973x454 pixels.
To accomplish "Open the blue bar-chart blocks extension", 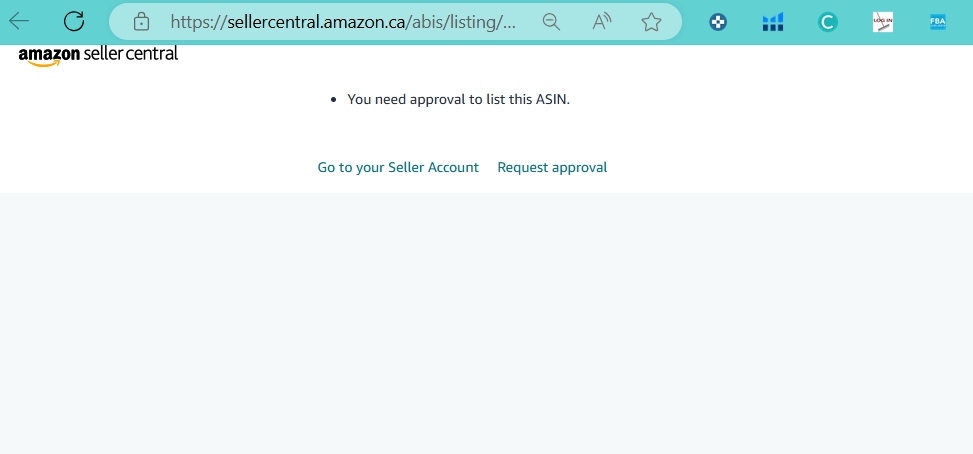I will (x=773, y=22).
